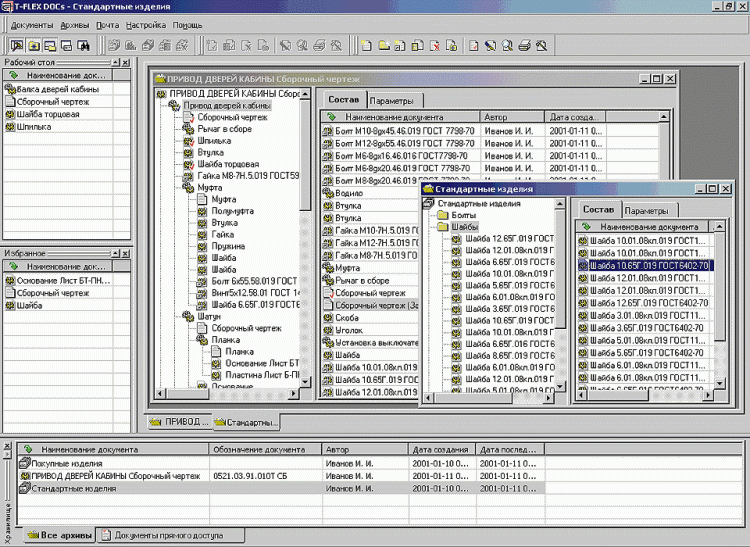The width and height of the screenshot is (750, 547).
Task: Click the green sort icon in bottom archive header
Action: (x=28, y=449)
